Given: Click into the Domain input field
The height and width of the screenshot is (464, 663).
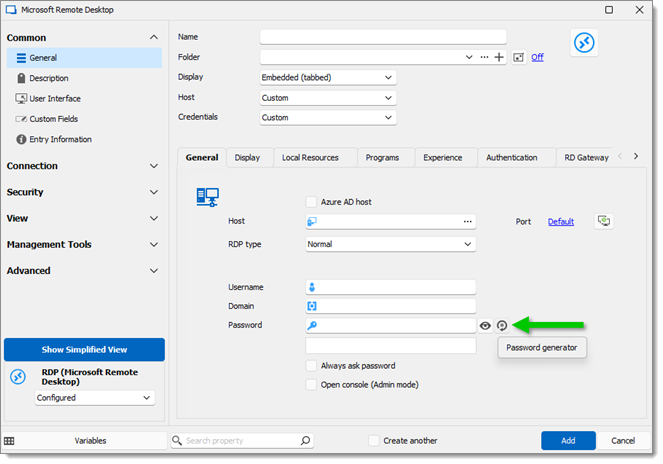Looking at the screenshot, I should [x=391, y=306].
